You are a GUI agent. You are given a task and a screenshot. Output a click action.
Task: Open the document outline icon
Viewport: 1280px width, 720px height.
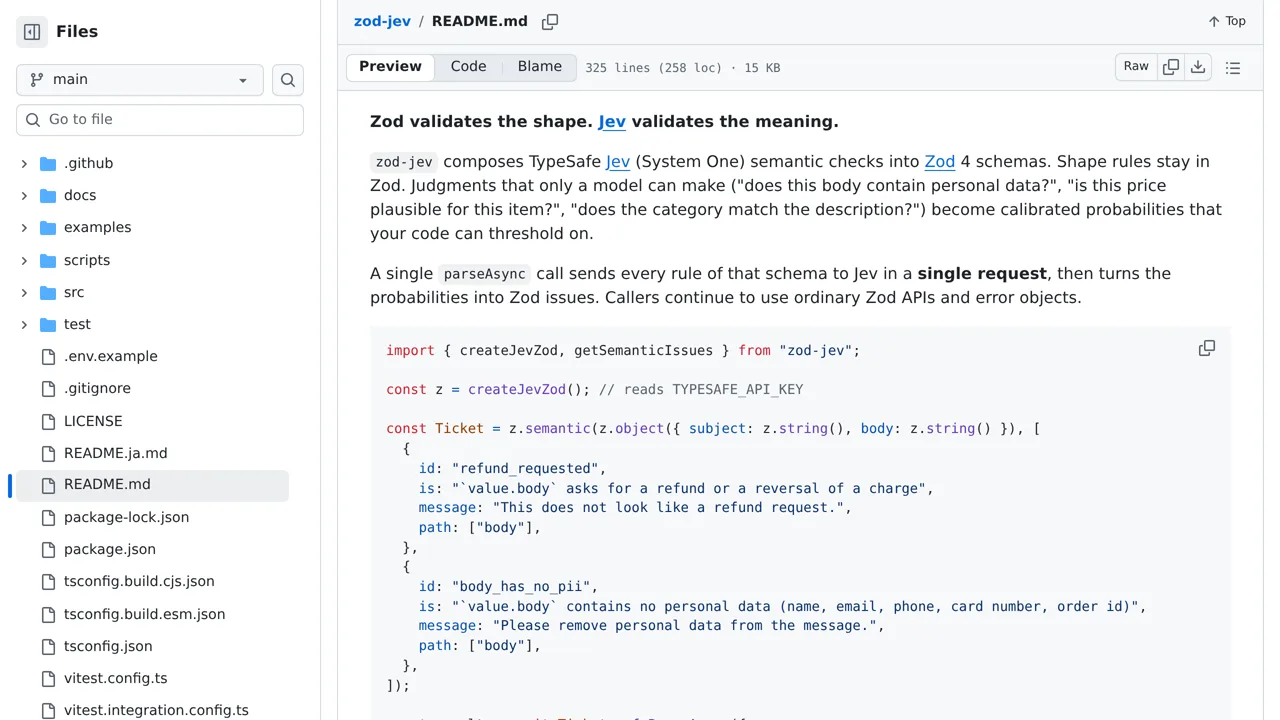tap(1233, 68)
